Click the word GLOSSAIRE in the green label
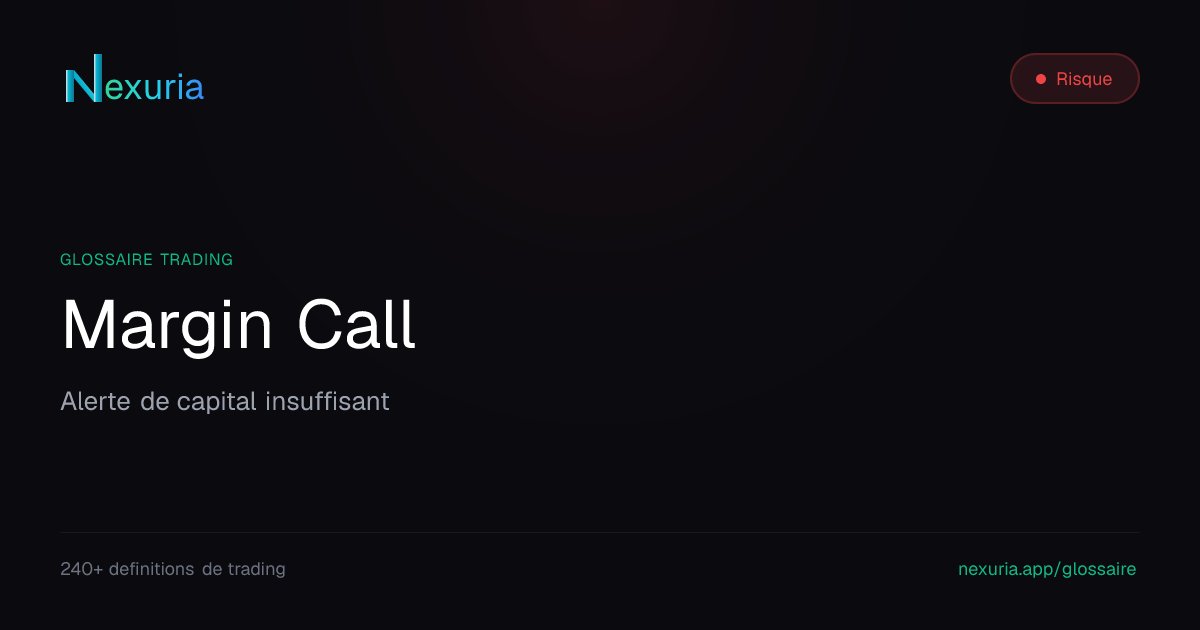Image resolution: width=1200 pixels, height=630 pixels. (106, 260)
